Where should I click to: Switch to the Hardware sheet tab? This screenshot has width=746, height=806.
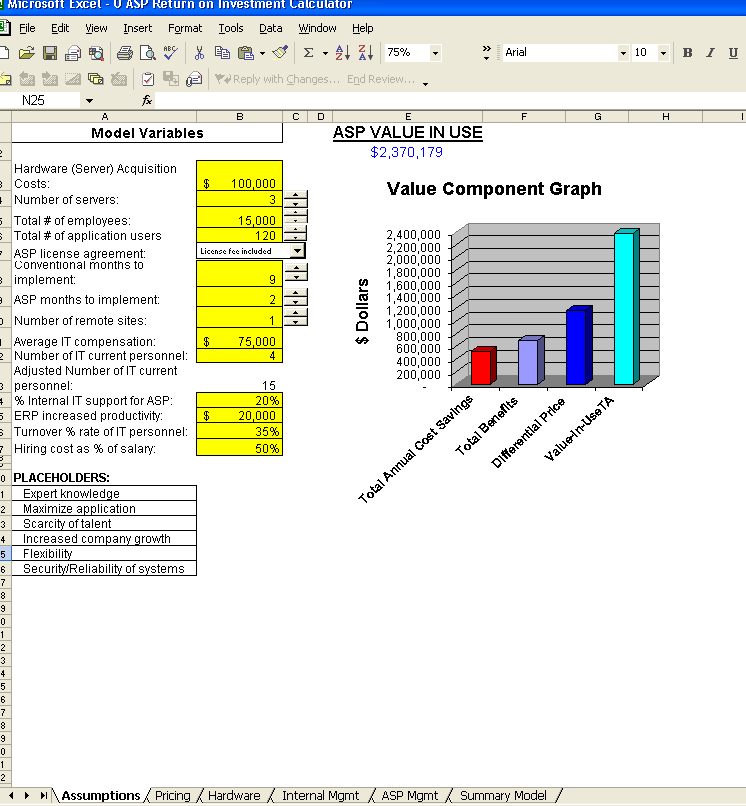click(234, 796)
